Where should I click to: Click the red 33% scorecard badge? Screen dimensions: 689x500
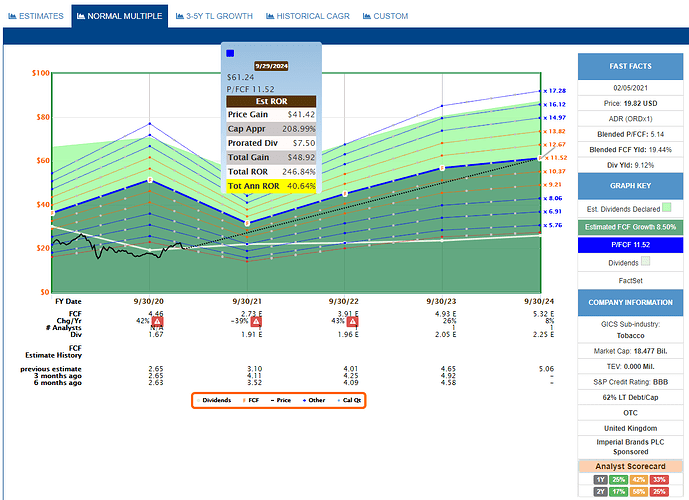tap(659, 479)
